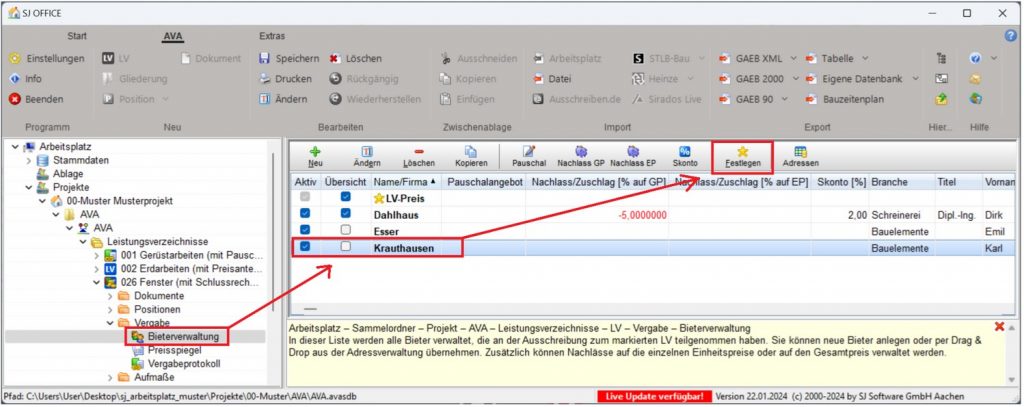Click the Speichern button in ribbon
This screenshot has width=1024, height=407.
click(x=288, y=58)
